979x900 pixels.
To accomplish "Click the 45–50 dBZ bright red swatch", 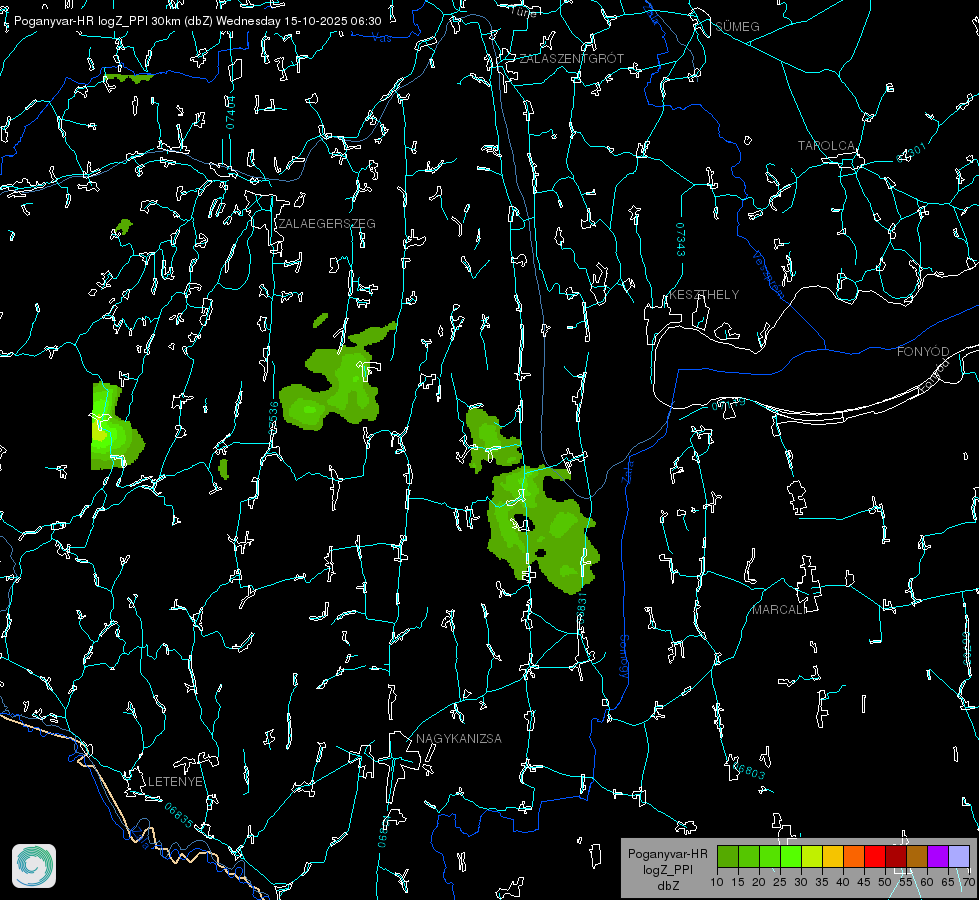I will click(x=875, y=856).
